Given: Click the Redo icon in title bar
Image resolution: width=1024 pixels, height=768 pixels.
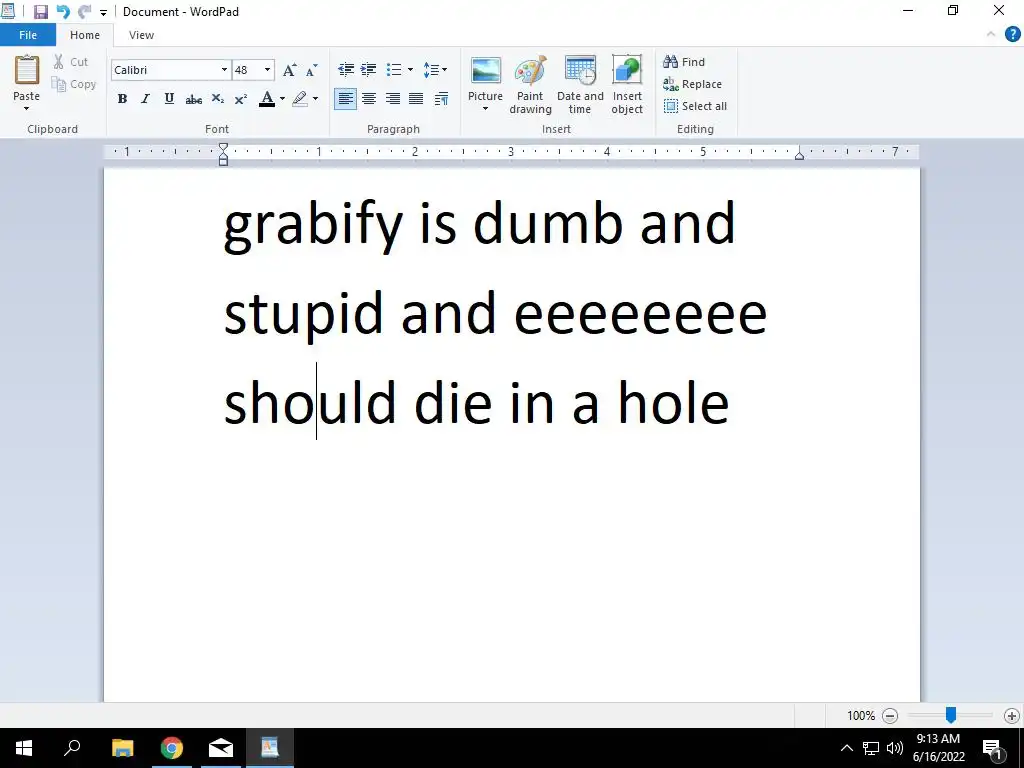Looking at the screenshot, I should pos(84,12).
